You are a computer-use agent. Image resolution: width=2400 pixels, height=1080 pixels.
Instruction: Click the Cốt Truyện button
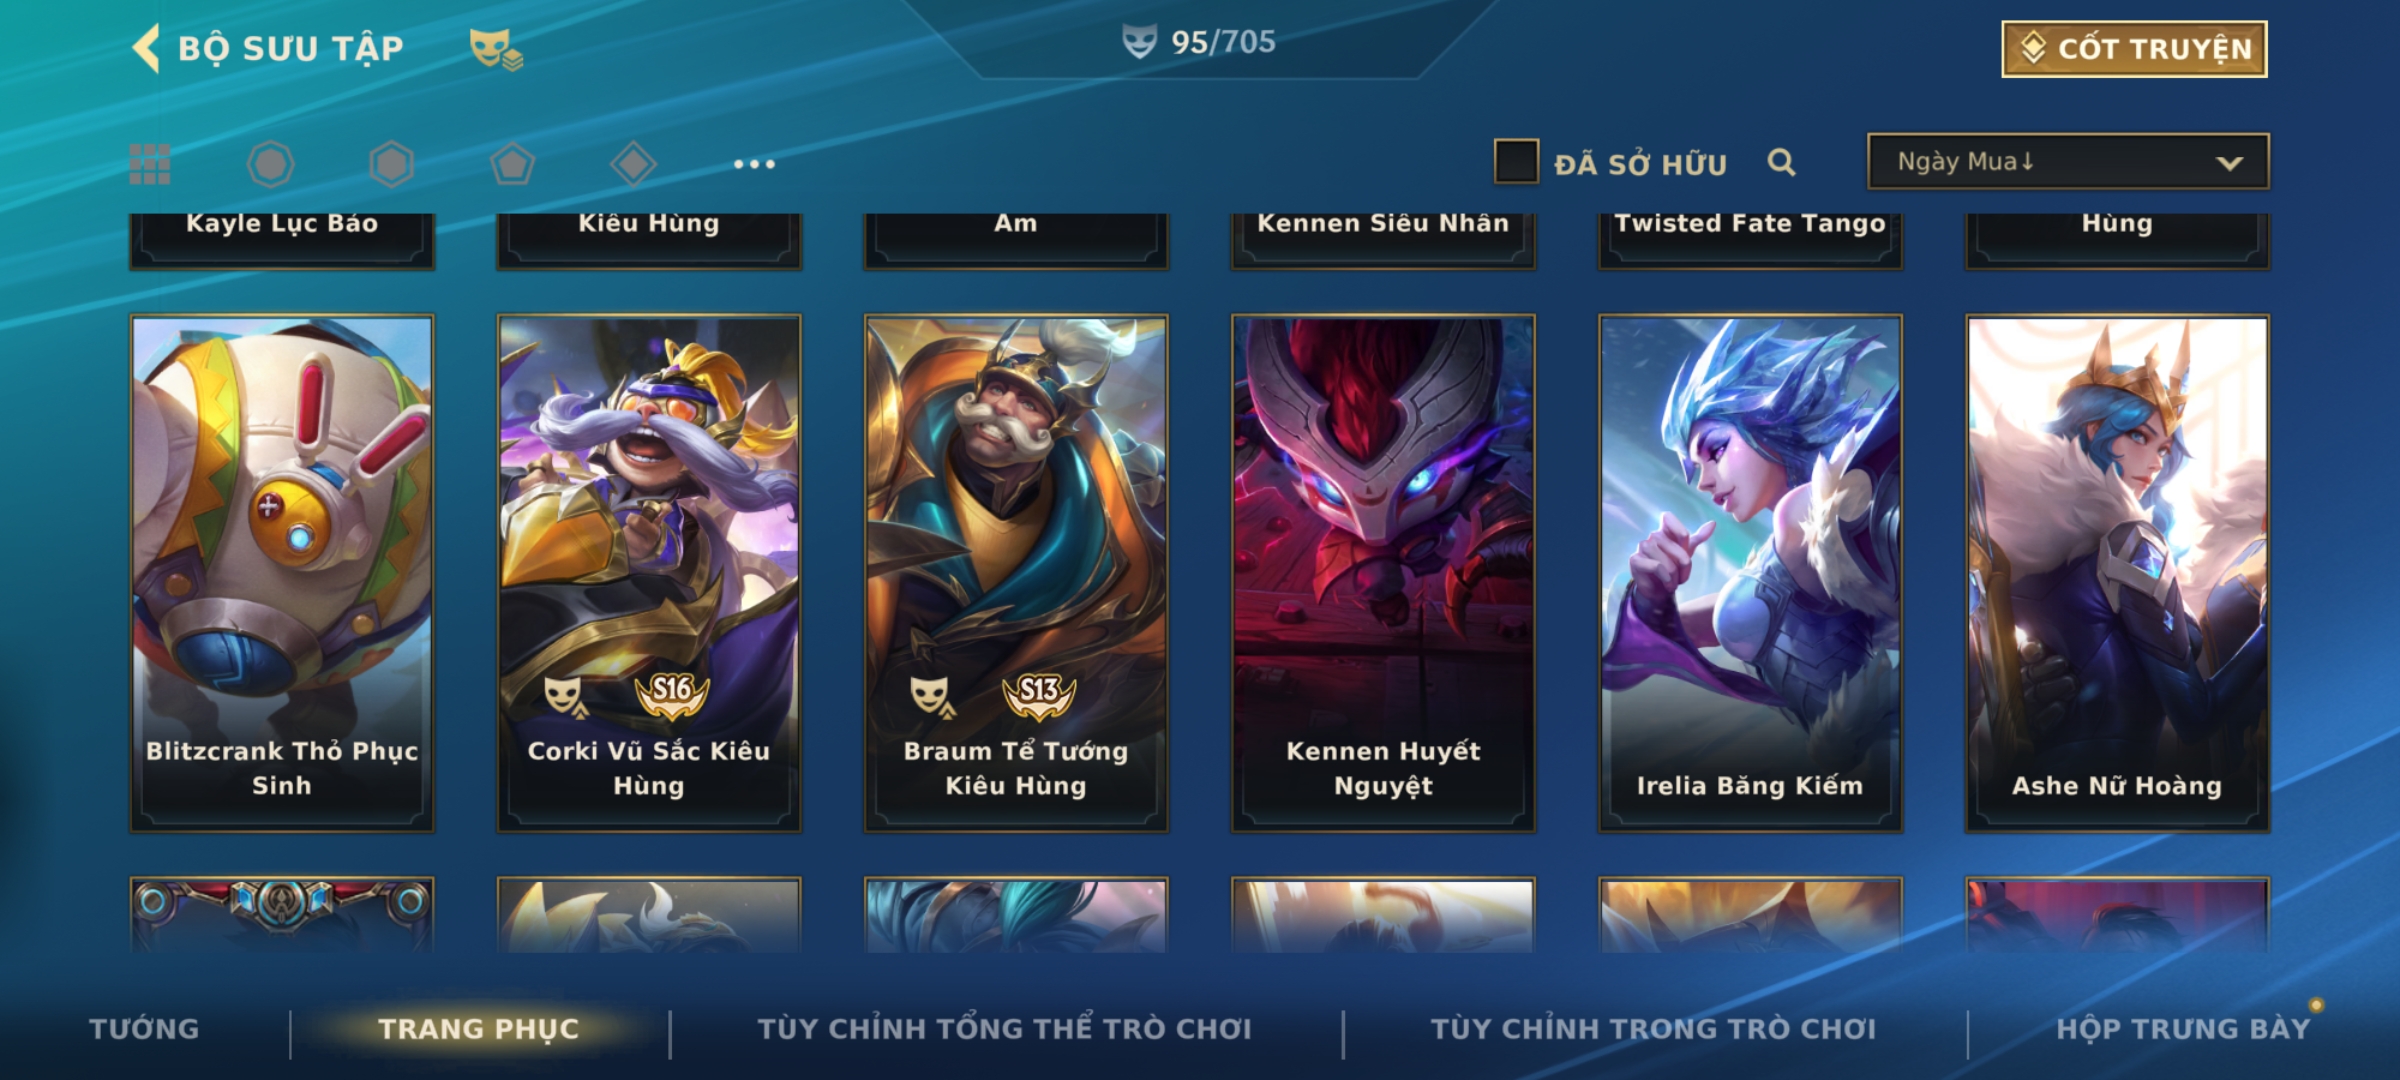coord(2134,49)
